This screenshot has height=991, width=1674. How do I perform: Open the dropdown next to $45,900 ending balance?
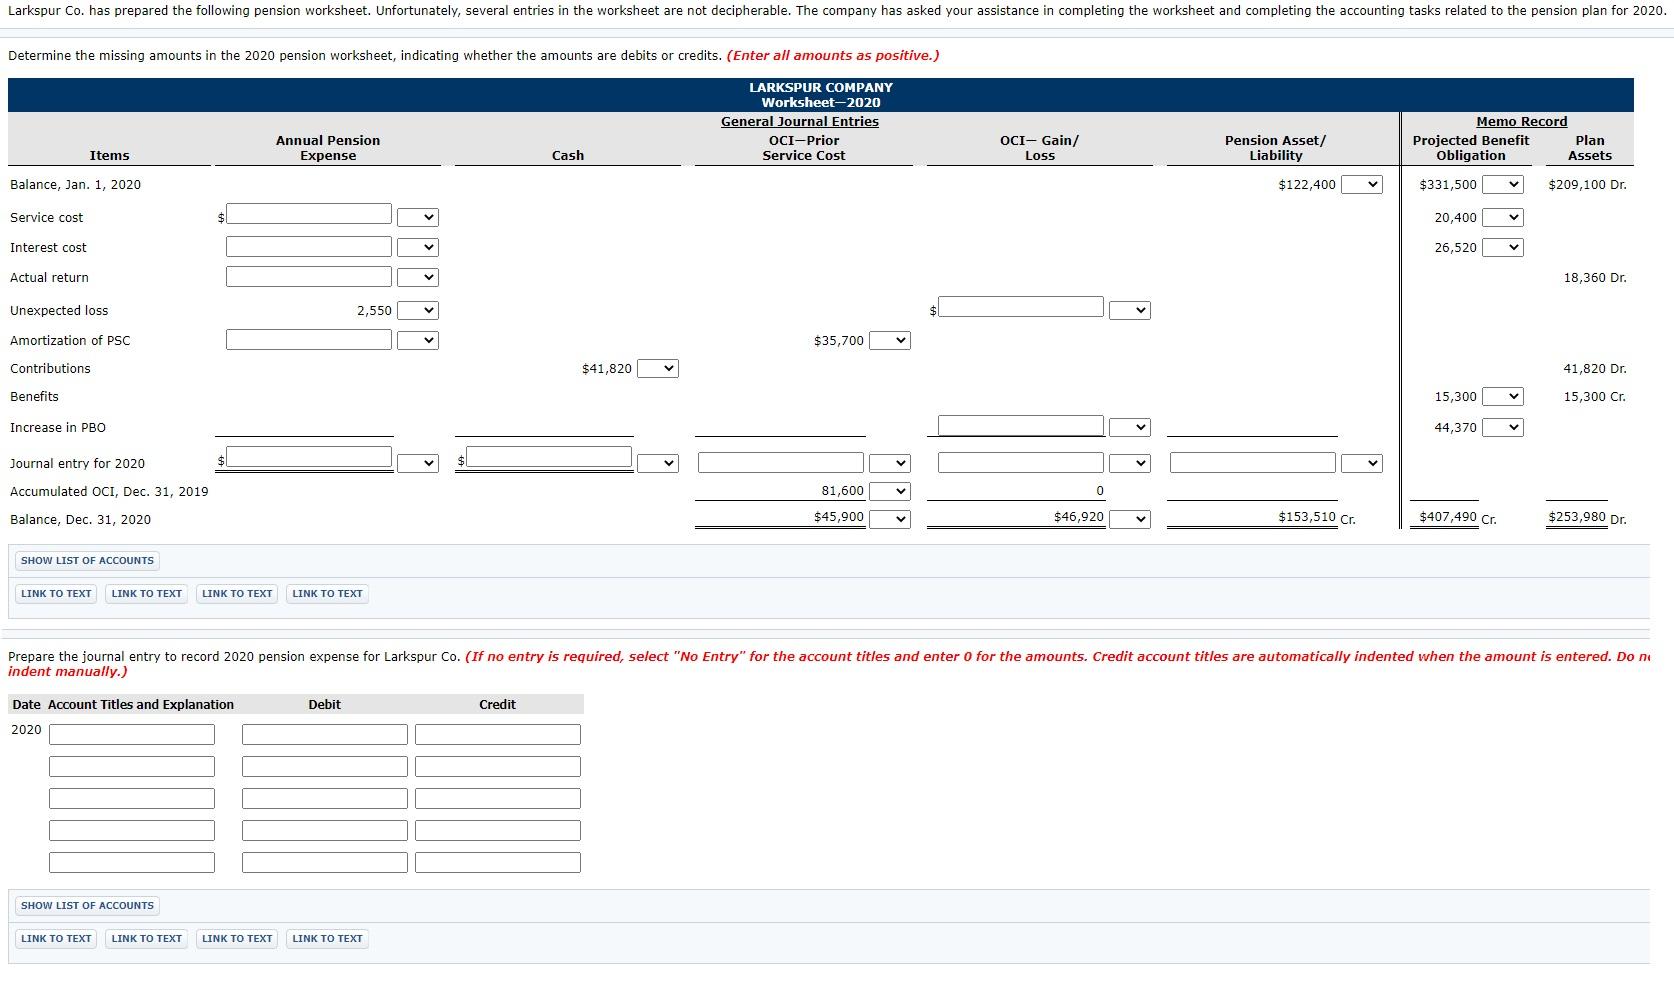891,518
